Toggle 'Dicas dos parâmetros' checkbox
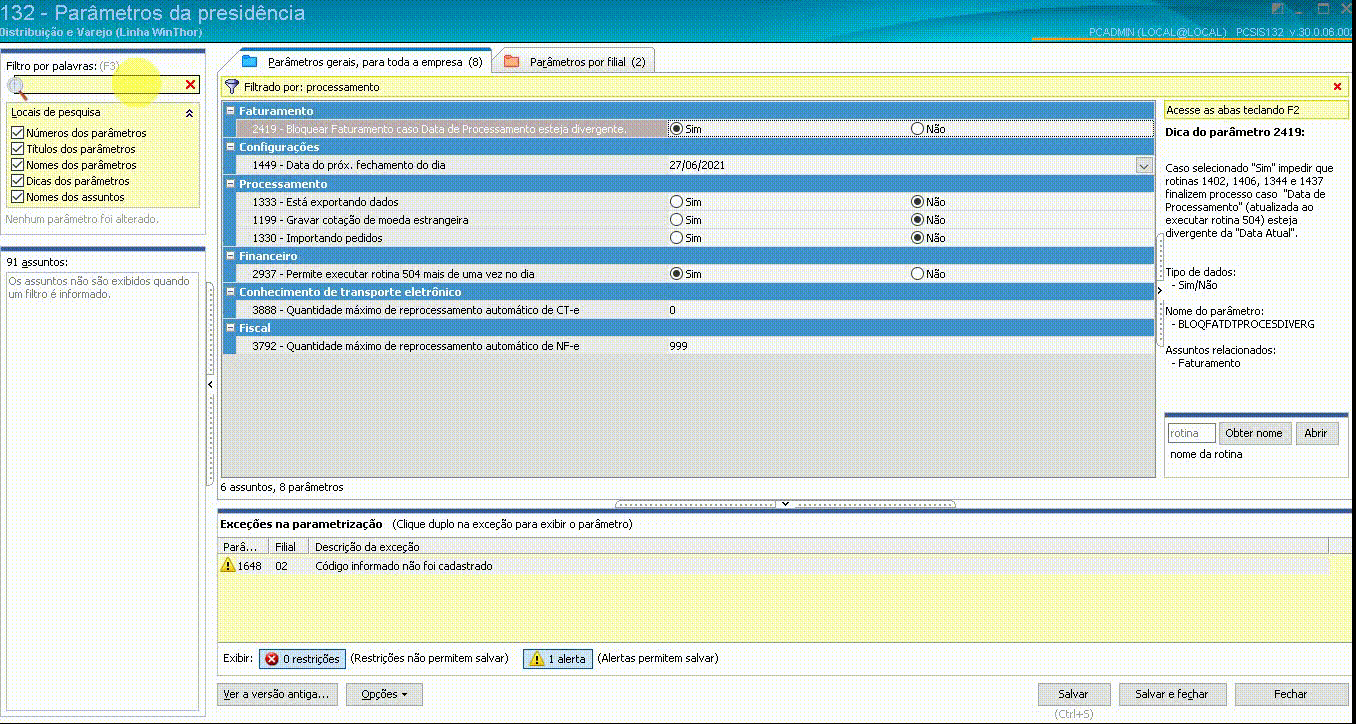 (x=16, y=181)
